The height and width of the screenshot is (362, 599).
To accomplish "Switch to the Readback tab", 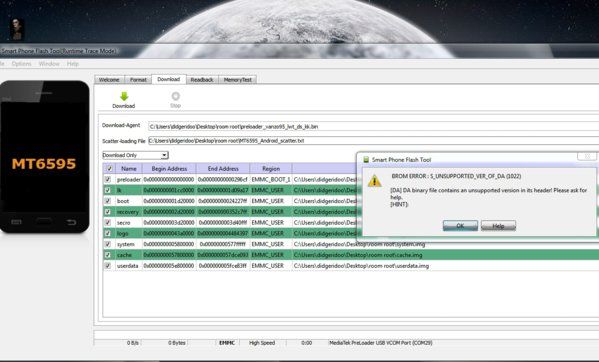I will point(202,80).
